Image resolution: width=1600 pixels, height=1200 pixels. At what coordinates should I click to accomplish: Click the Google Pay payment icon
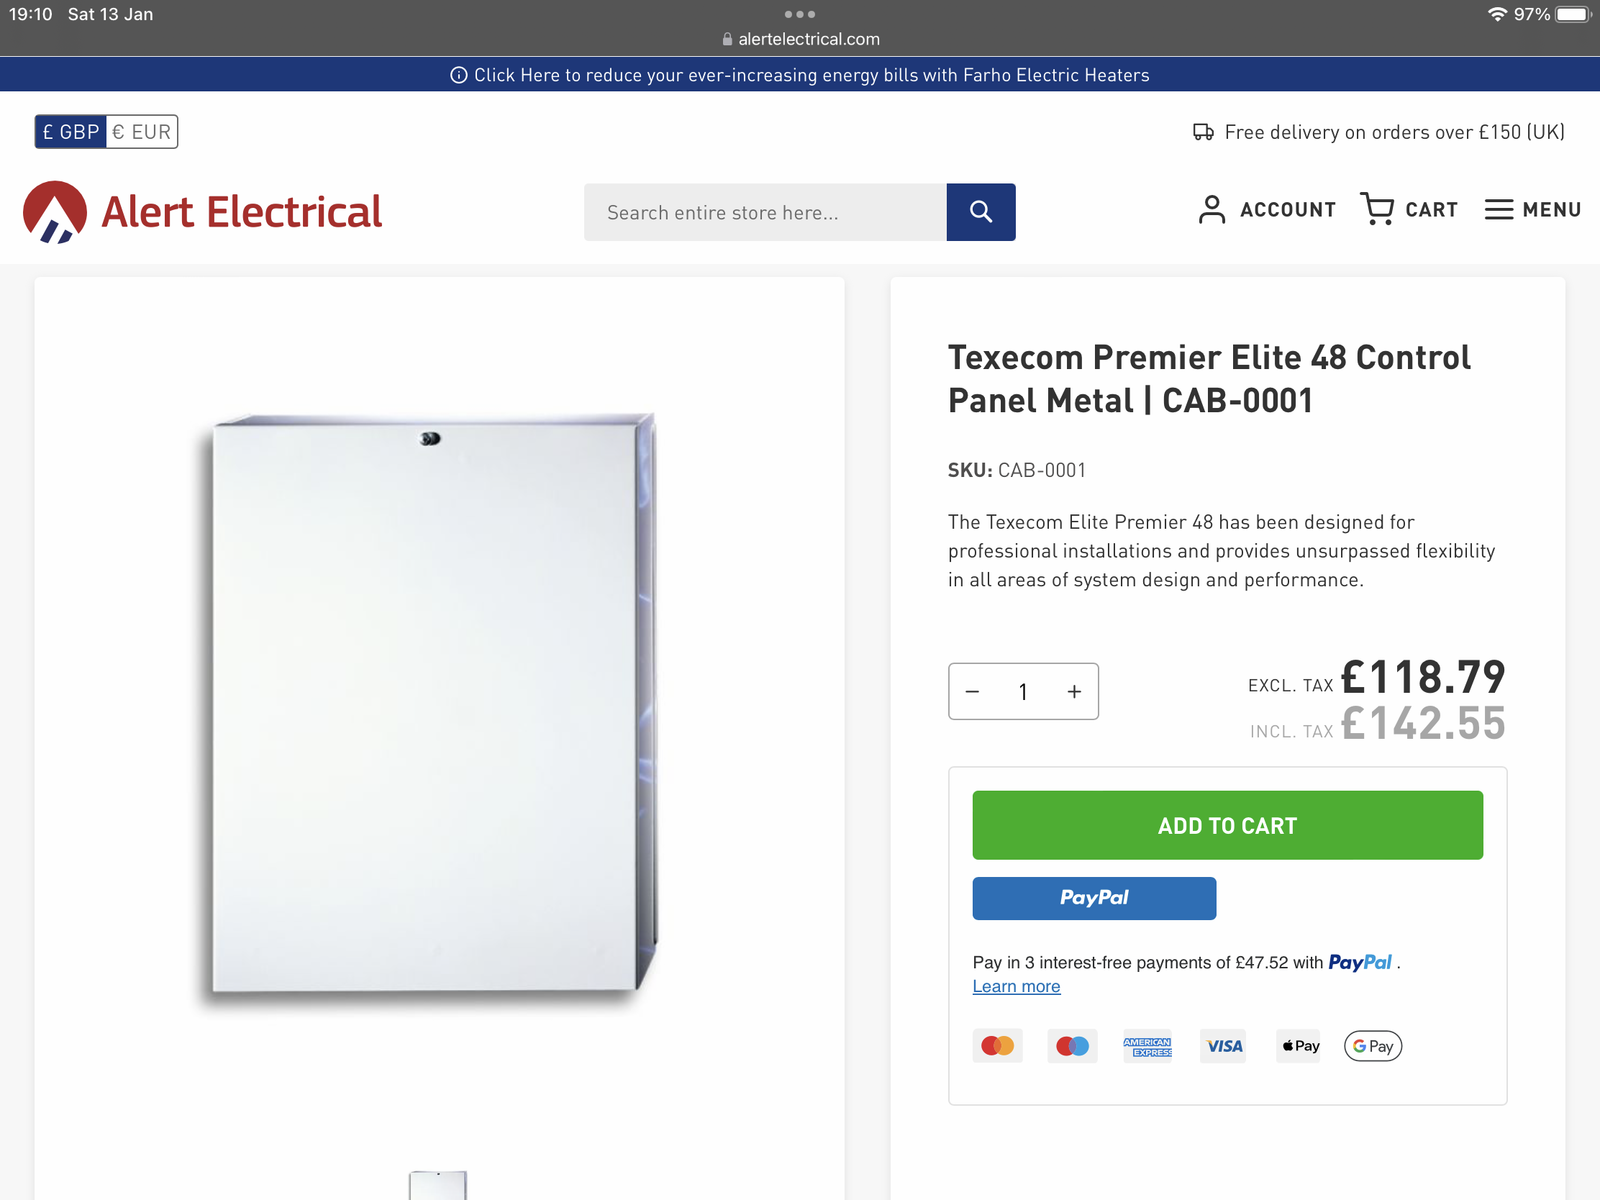pos(1373,1046)
